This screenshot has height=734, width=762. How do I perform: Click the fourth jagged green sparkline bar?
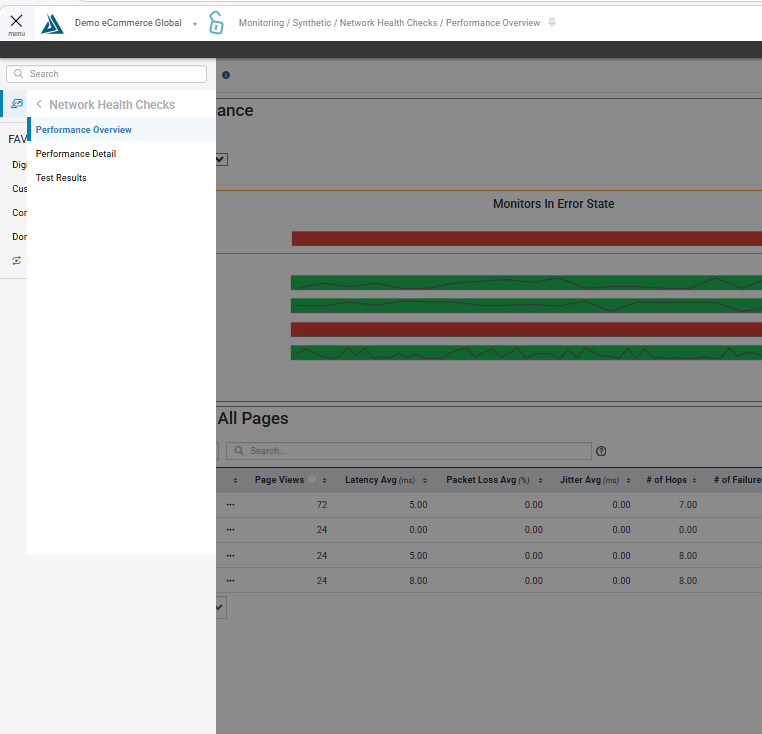click(526, 352)
